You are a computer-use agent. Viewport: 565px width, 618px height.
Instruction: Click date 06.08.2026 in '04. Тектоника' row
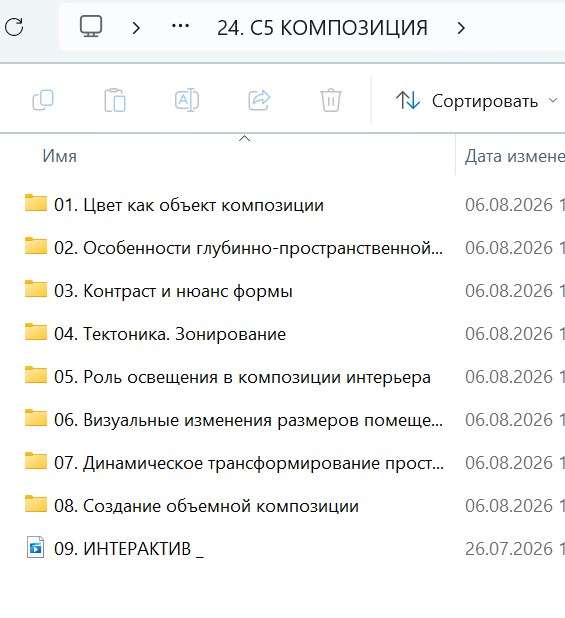[x=509, y=334]
